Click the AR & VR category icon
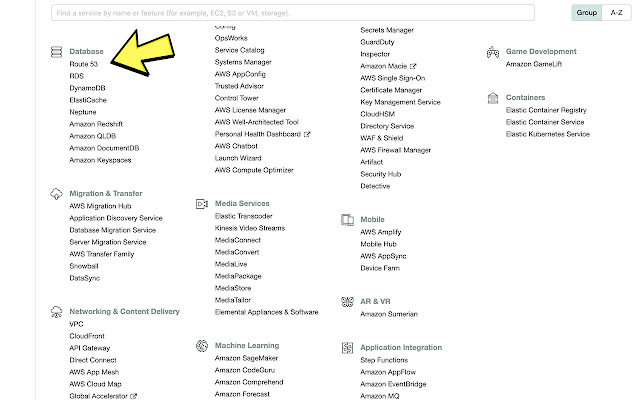This screenshot has width=640, height=400. click(x=347, y=301)
